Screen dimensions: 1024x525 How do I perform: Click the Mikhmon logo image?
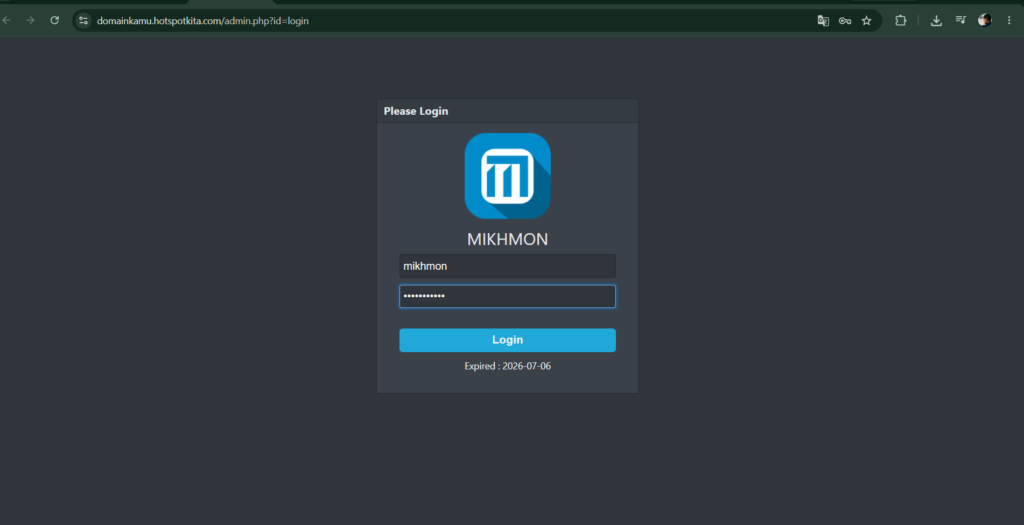pyautogui.click(x=507, y=176)
